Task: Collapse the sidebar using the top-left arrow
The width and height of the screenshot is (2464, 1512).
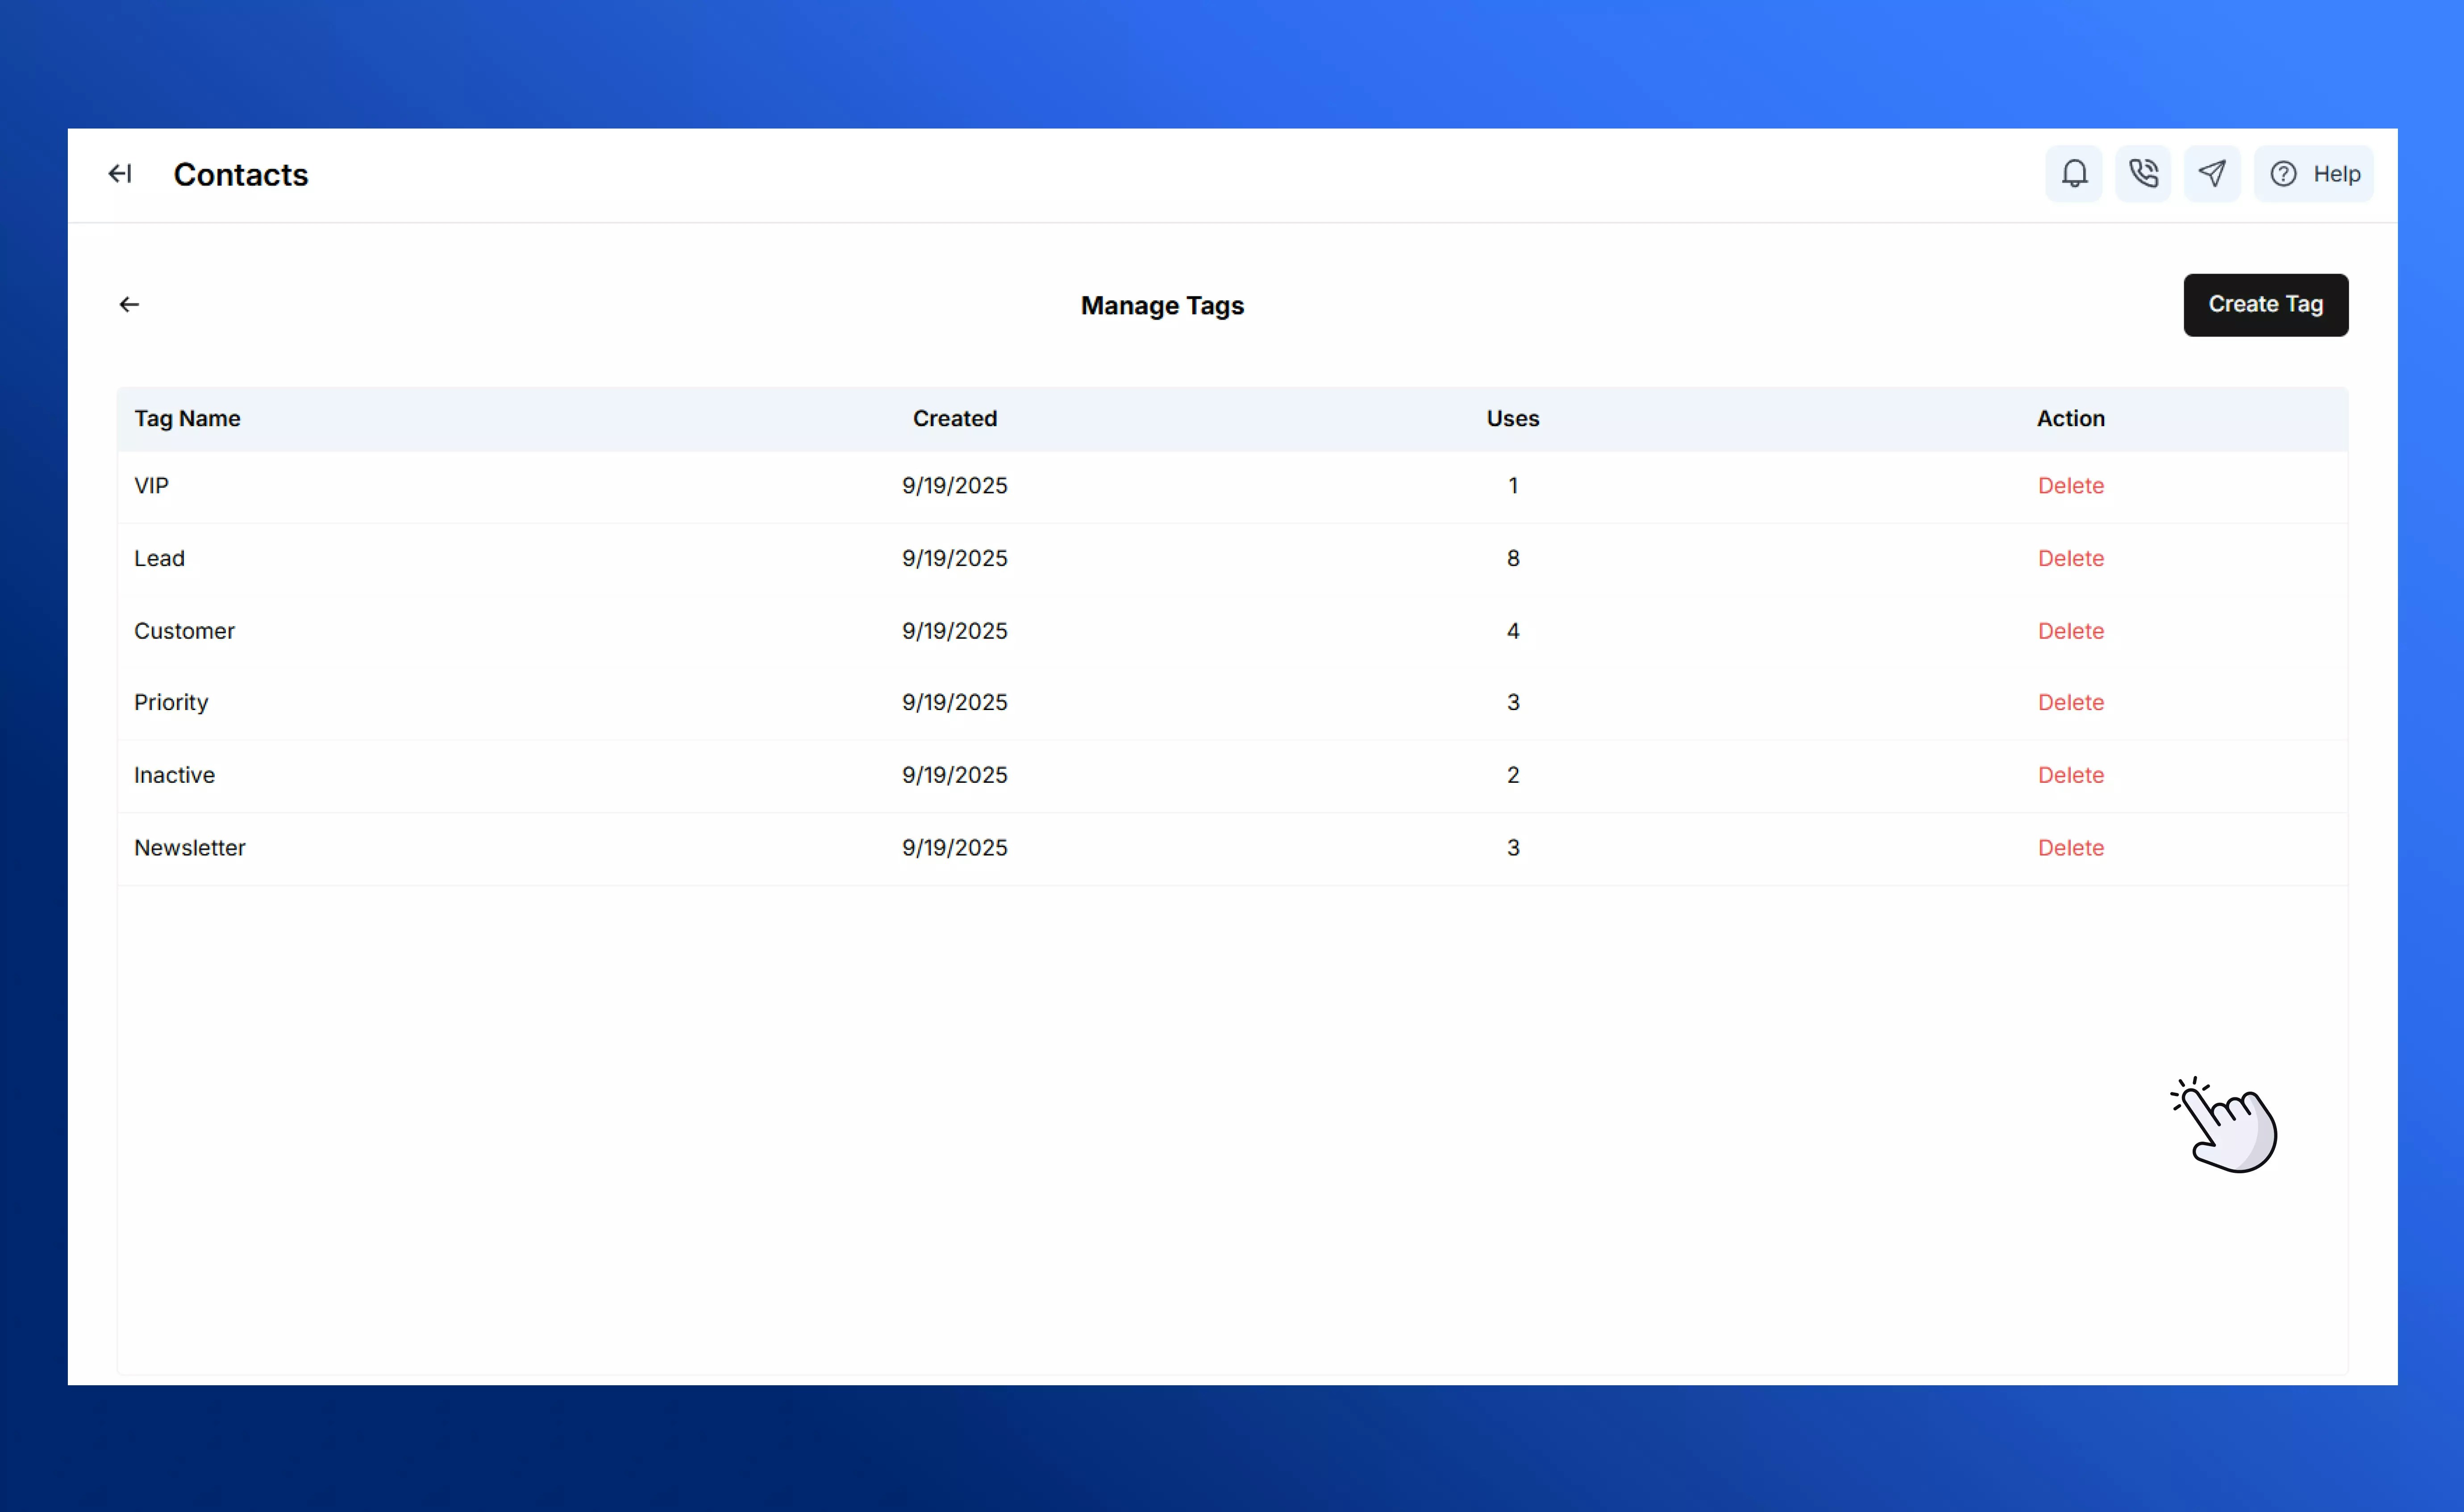Action: pos(119,173)
